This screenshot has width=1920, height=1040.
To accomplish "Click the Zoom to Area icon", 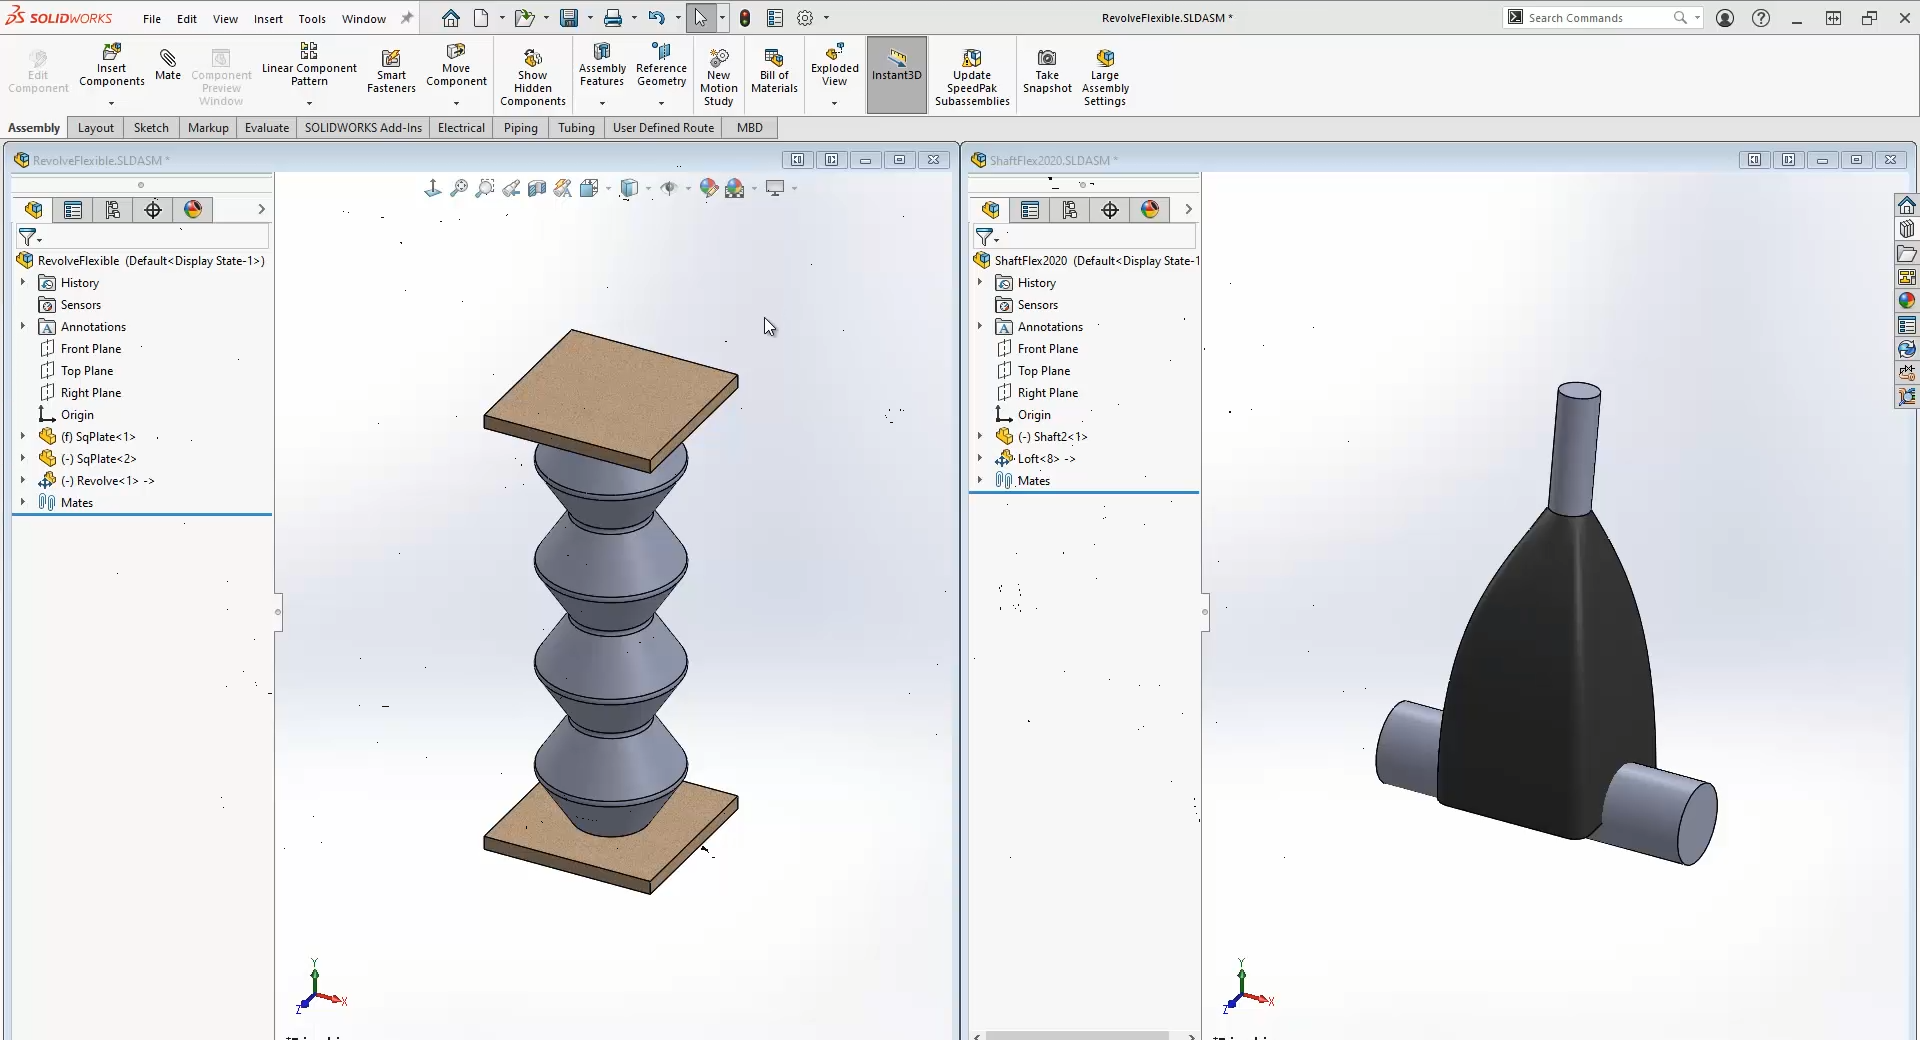I will [x=485, y=188].
